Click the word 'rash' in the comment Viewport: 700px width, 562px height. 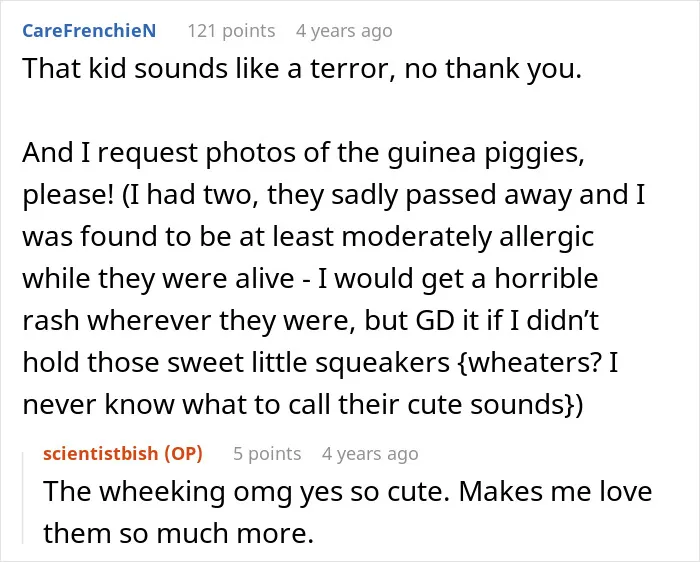(x=50, y=321)
